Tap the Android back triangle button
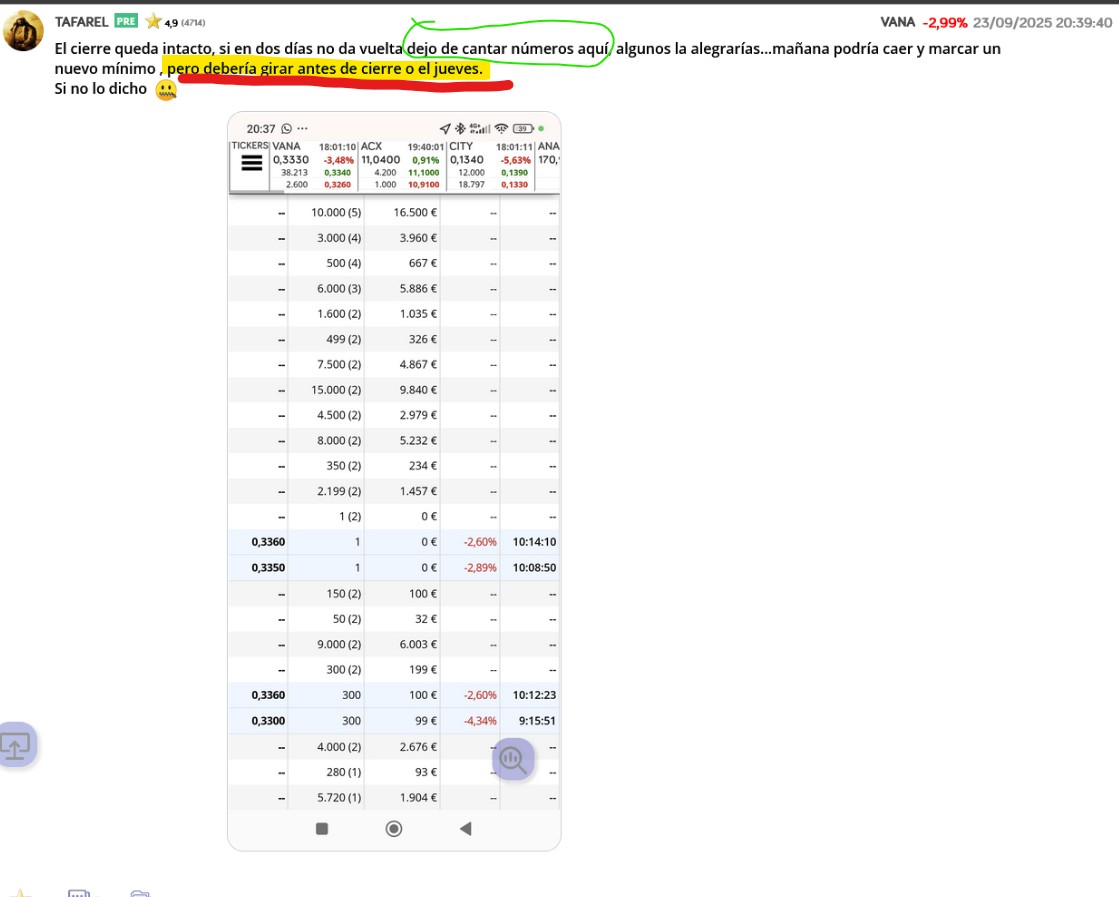Screen dimensions: 1119x897 coord(466,828)
